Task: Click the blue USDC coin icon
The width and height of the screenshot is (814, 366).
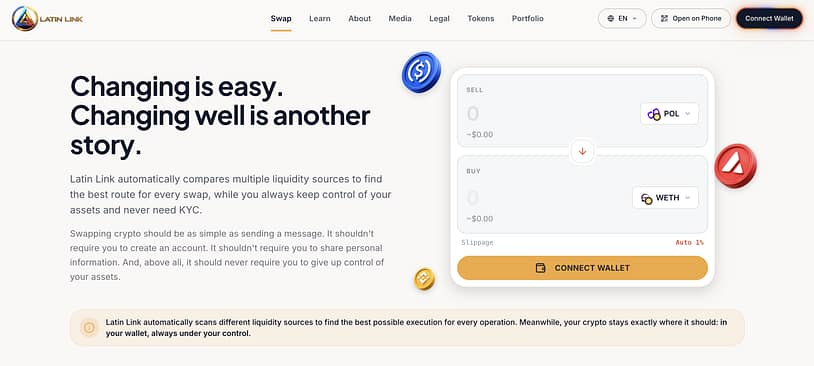Action: coord(421,72)
